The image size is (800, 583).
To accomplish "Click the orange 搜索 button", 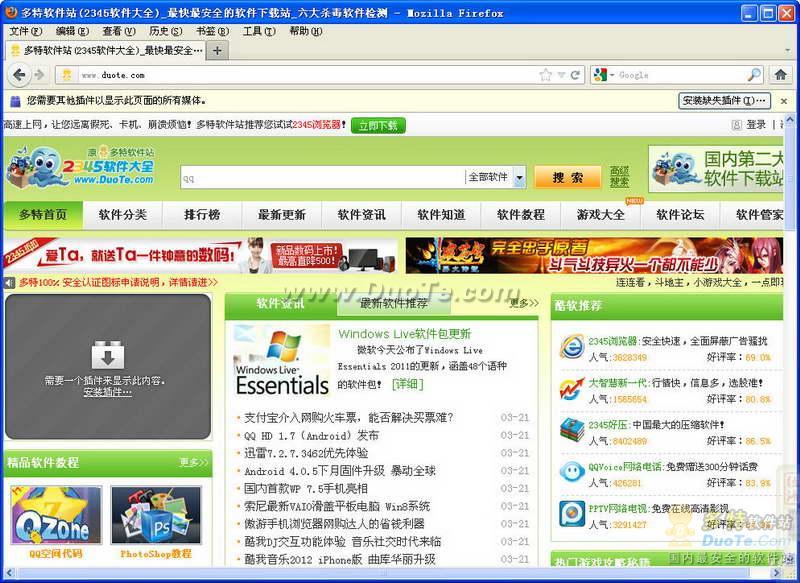I will (567, 177).
